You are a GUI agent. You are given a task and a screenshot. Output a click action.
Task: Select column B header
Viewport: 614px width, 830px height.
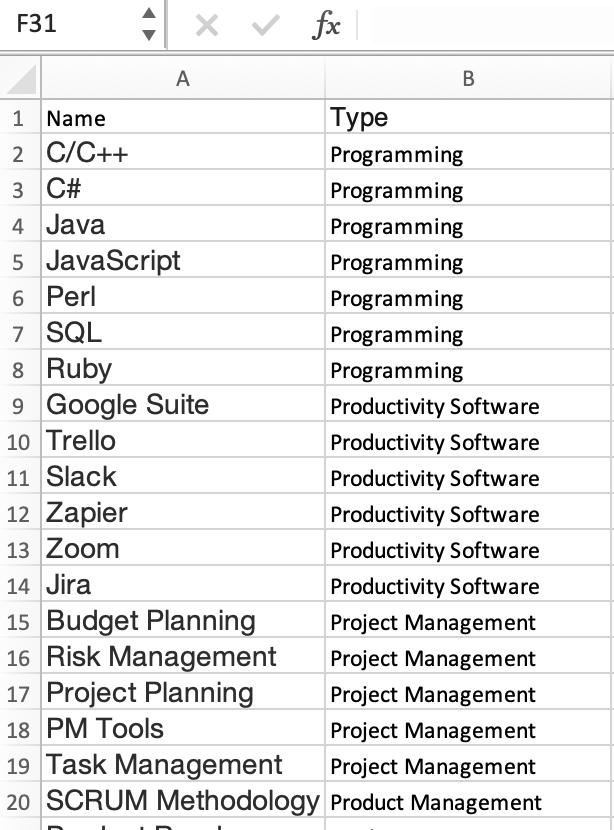468,79
